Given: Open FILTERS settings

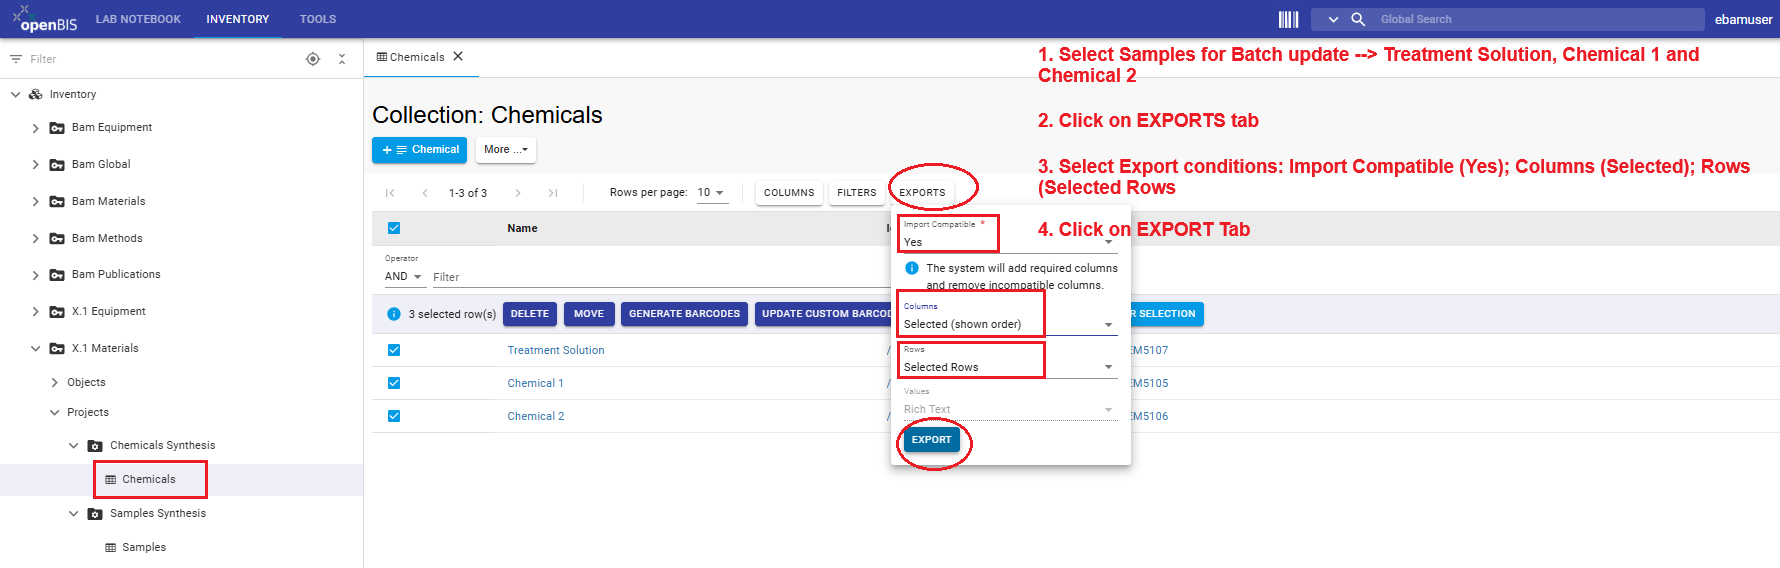Looking at the screenshot, I should (x=856, y=193).
